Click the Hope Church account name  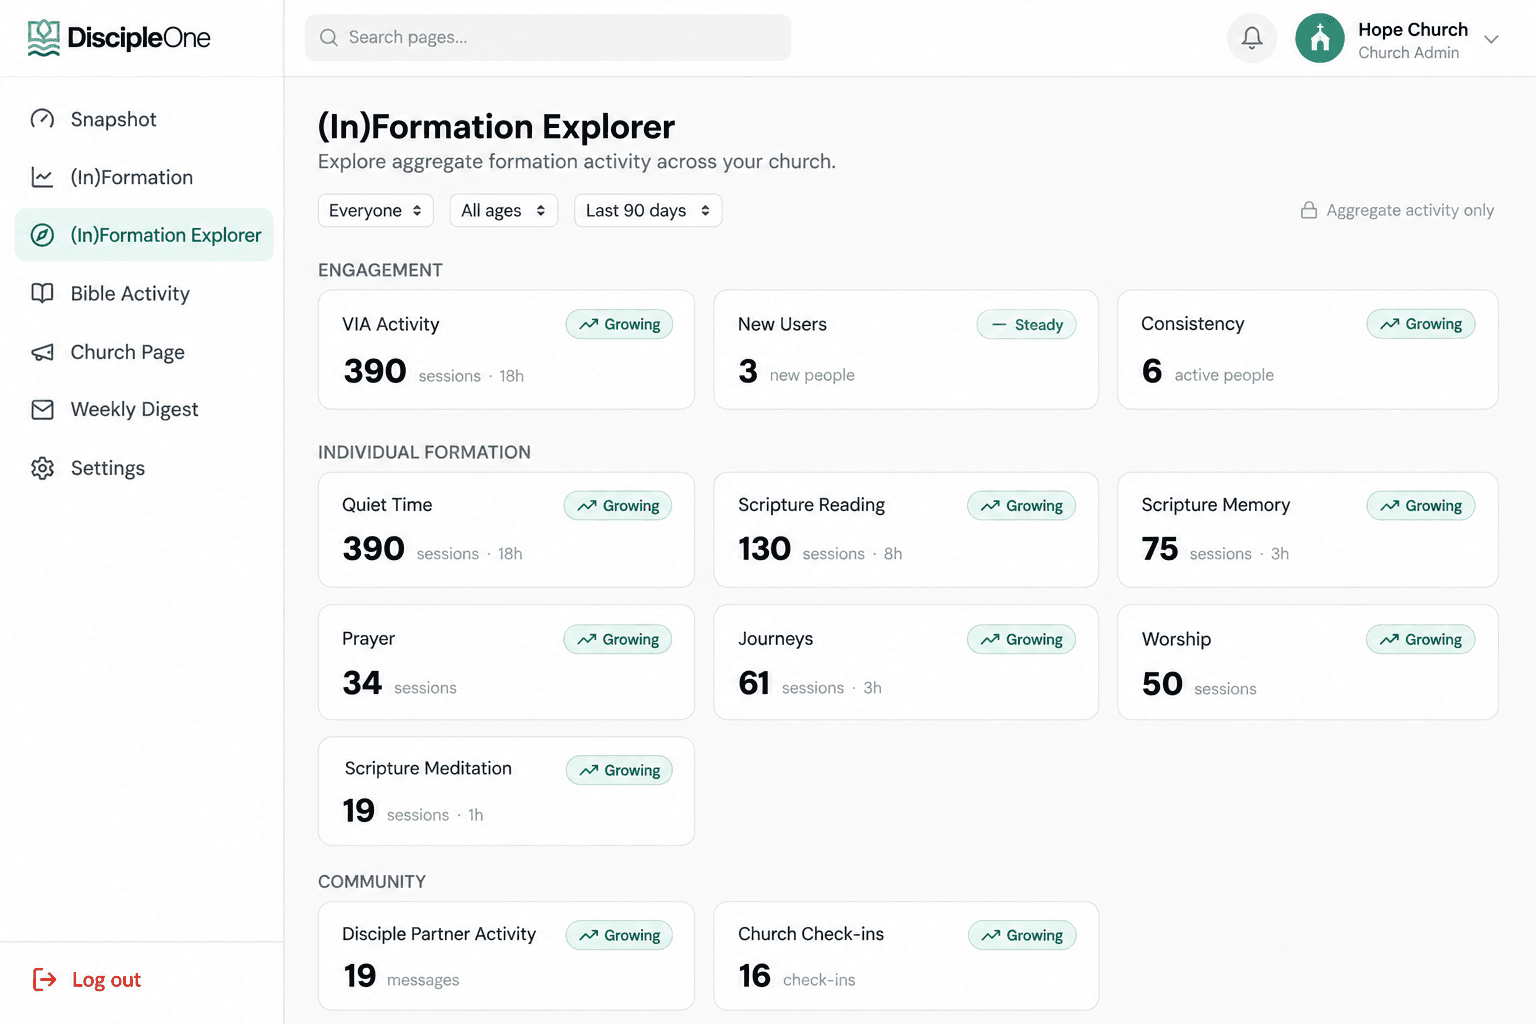pyautogui.click(x=1413, y=29)
